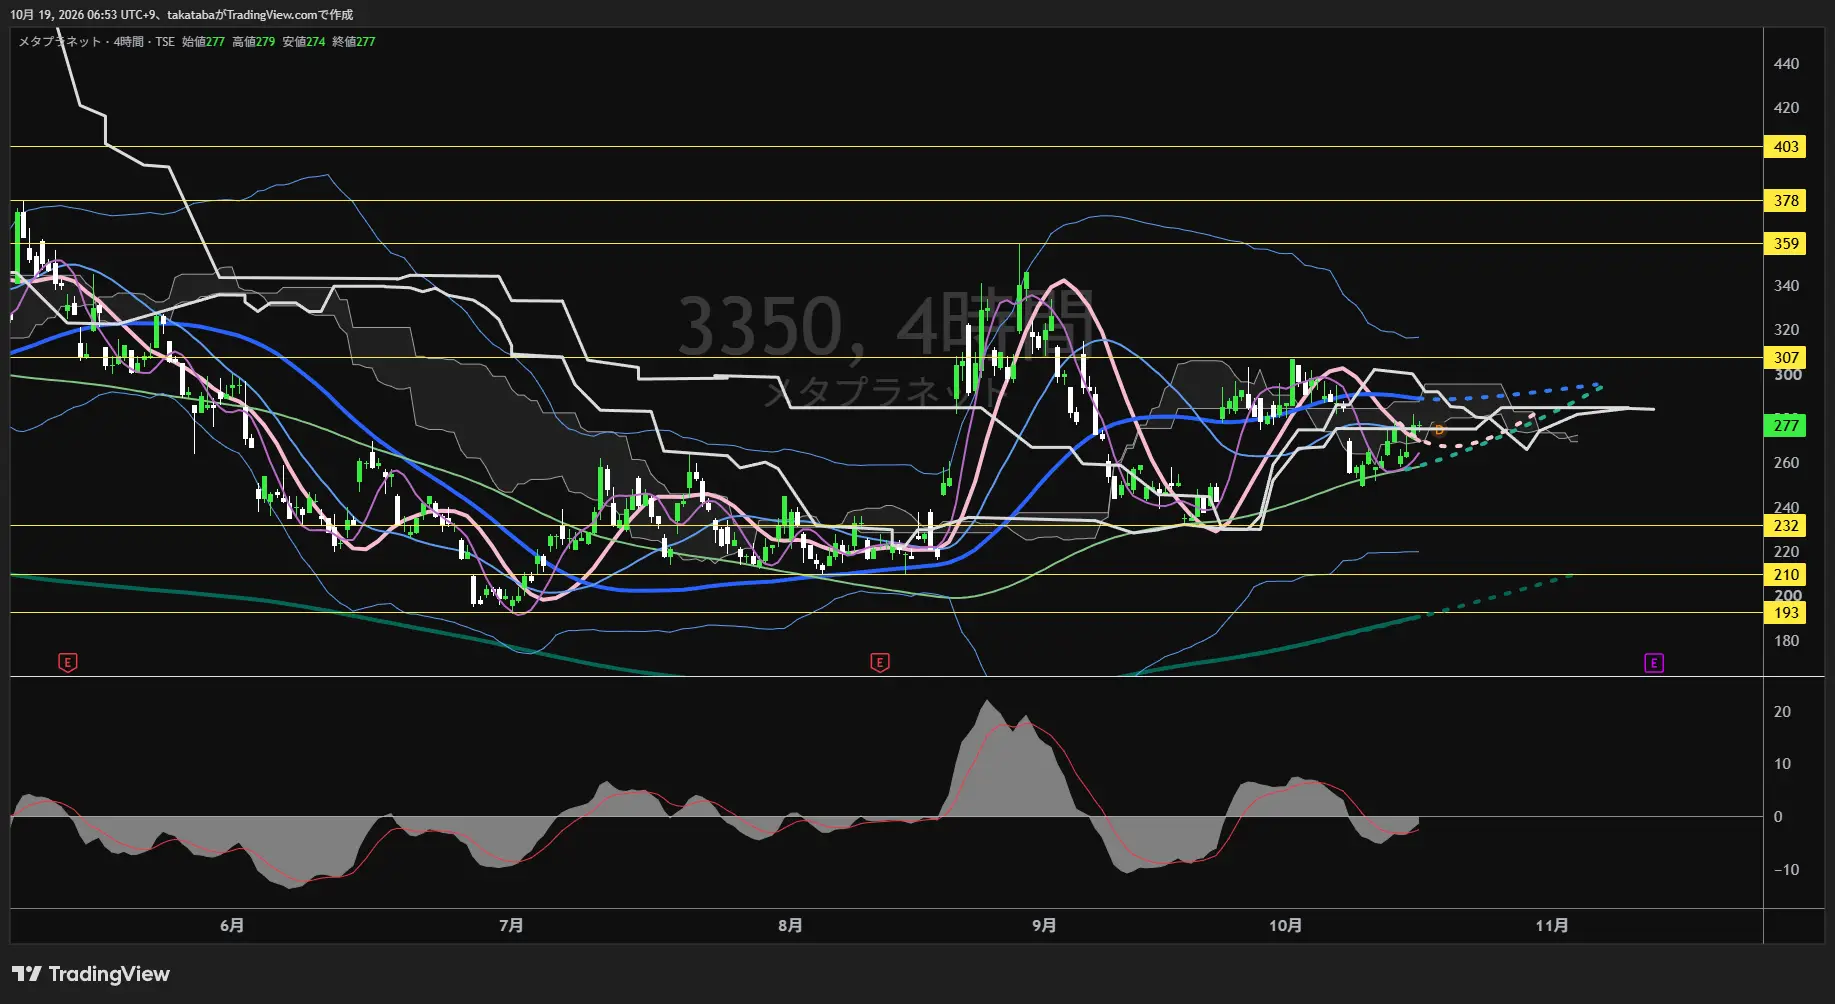Click the 8月 label on time axis
This screenshot has width=1835, height=1004.
coord(790,926)
